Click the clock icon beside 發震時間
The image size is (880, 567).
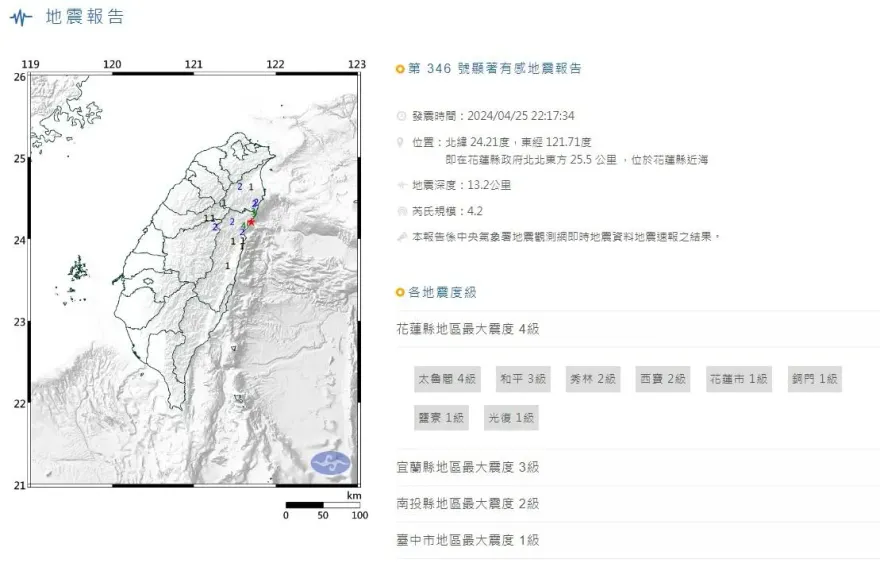[x=402, y=116]
